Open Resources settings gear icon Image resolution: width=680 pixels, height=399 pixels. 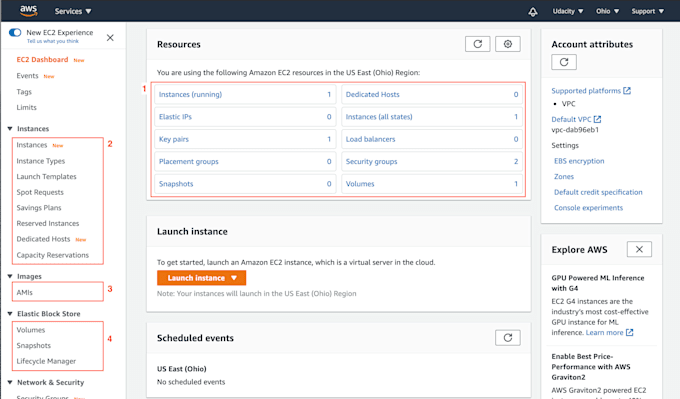(508, 44)
